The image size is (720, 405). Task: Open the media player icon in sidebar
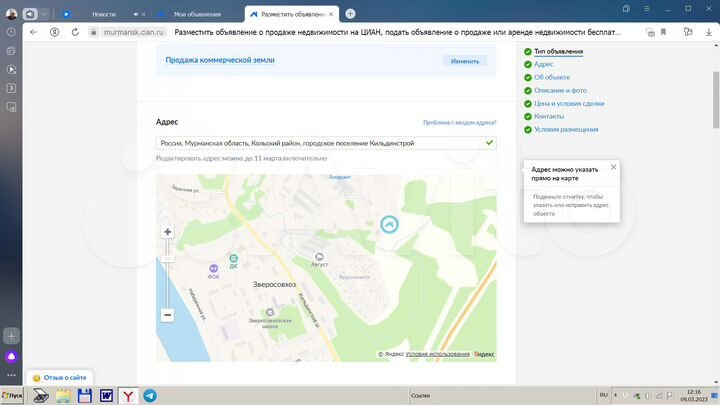click(11, 69)
